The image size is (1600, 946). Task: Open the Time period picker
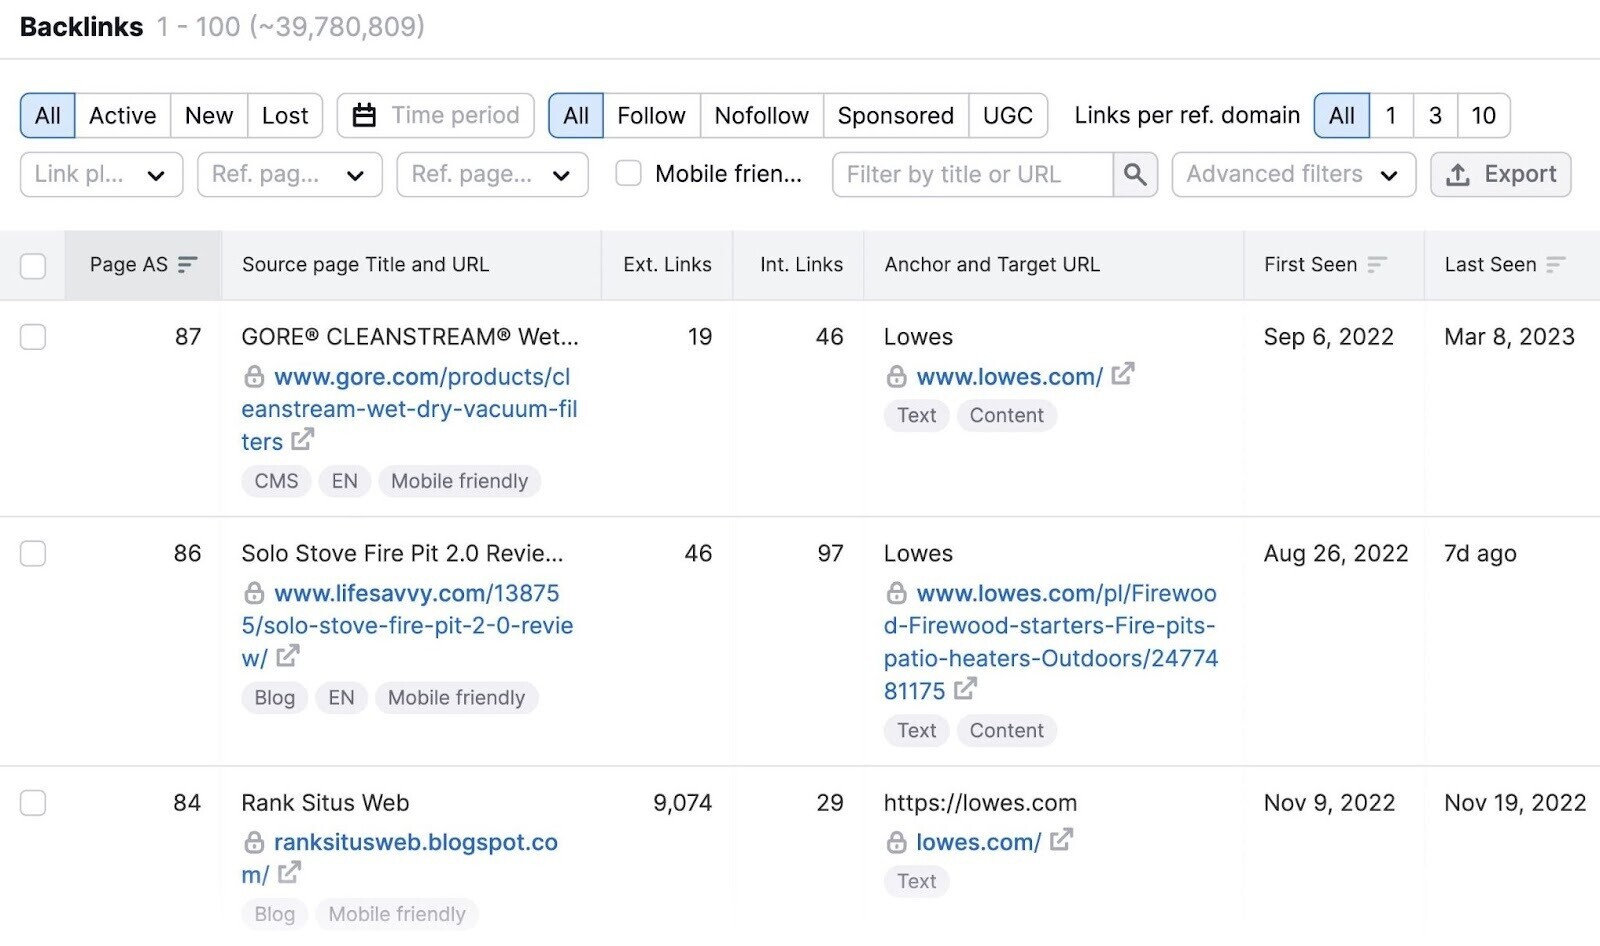(435, 115)
